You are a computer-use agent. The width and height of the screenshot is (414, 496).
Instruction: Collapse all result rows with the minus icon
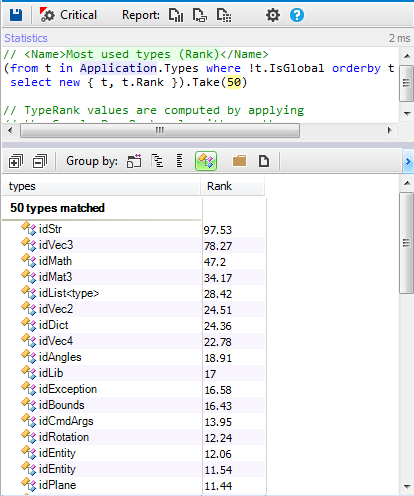(40, 162)
